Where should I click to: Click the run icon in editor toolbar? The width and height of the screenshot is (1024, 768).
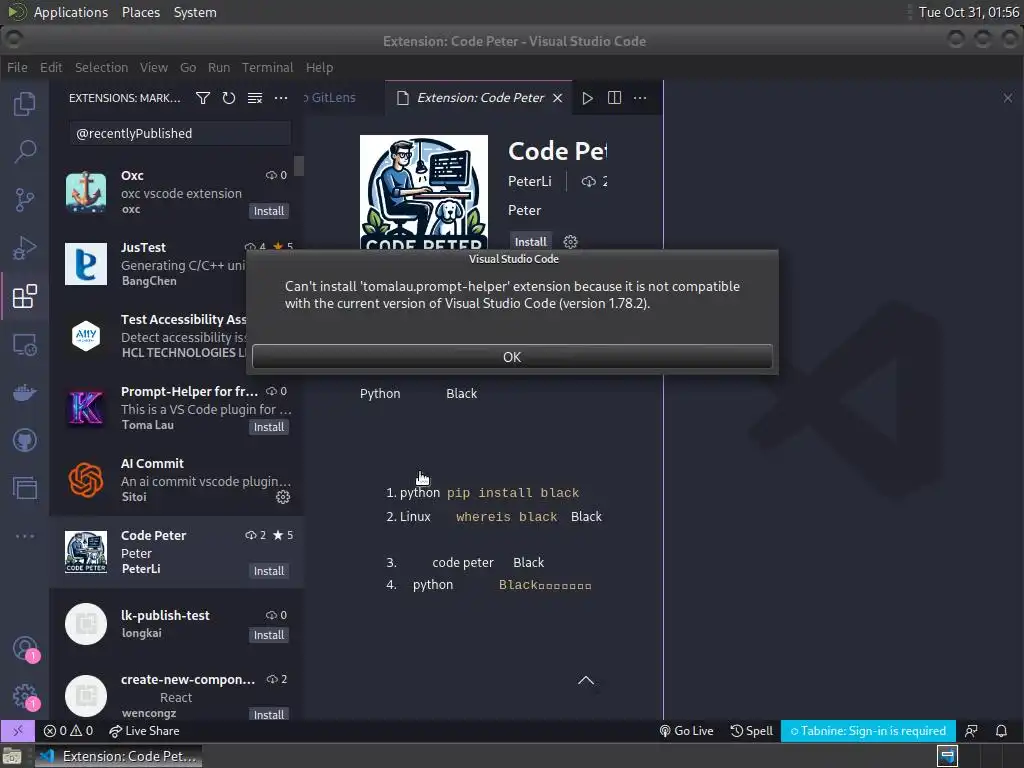tap(588, 98)
